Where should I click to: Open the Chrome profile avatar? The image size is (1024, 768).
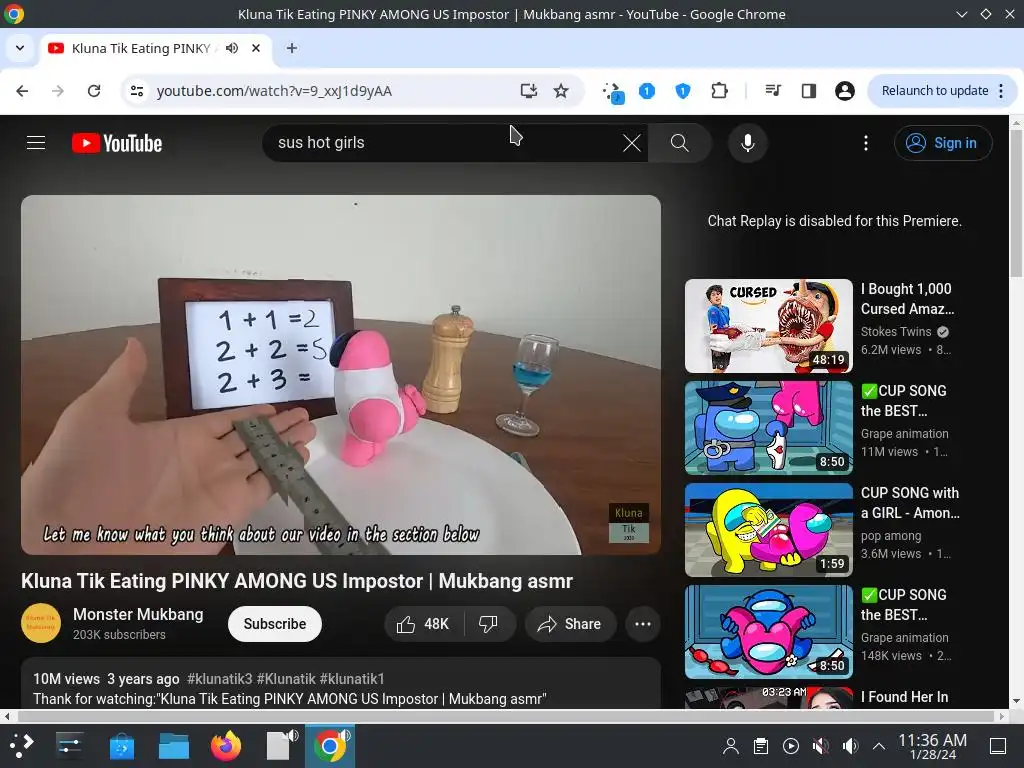point(844,91)
